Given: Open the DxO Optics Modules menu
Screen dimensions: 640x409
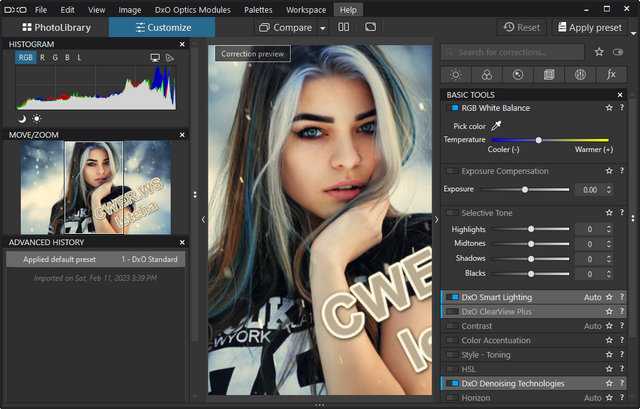Looking at the screenshot, I should pyautogui.click(x=191, y=9).
